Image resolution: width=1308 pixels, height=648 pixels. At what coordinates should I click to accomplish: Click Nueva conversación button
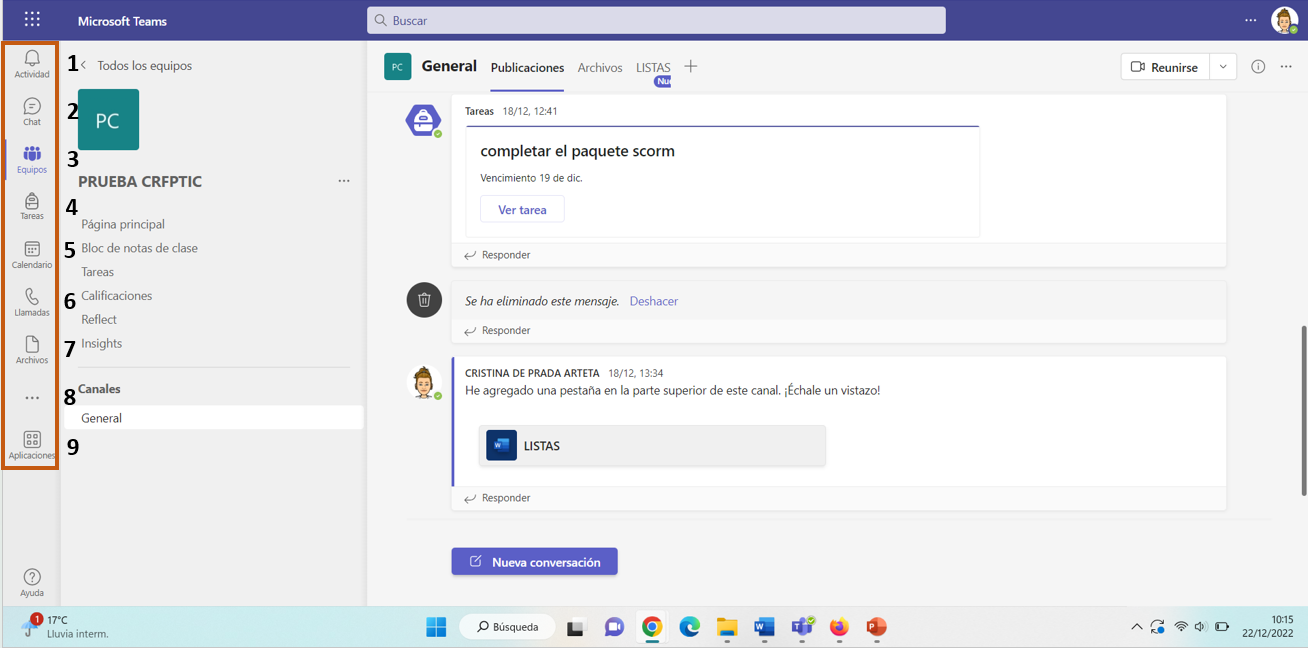click(534, 562)
